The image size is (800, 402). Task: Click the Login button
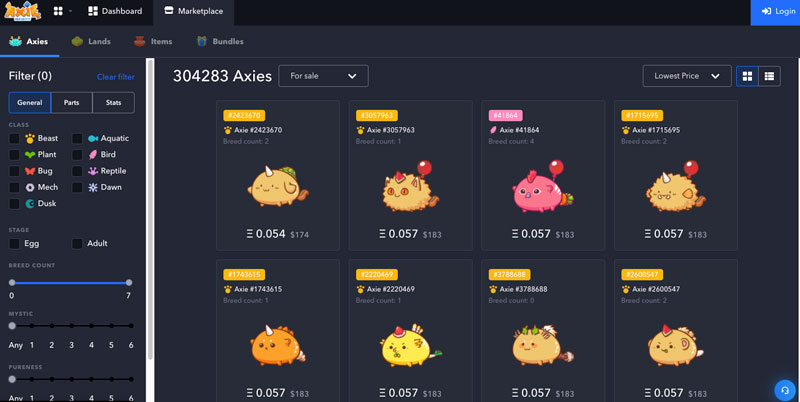tap(775, 12)
